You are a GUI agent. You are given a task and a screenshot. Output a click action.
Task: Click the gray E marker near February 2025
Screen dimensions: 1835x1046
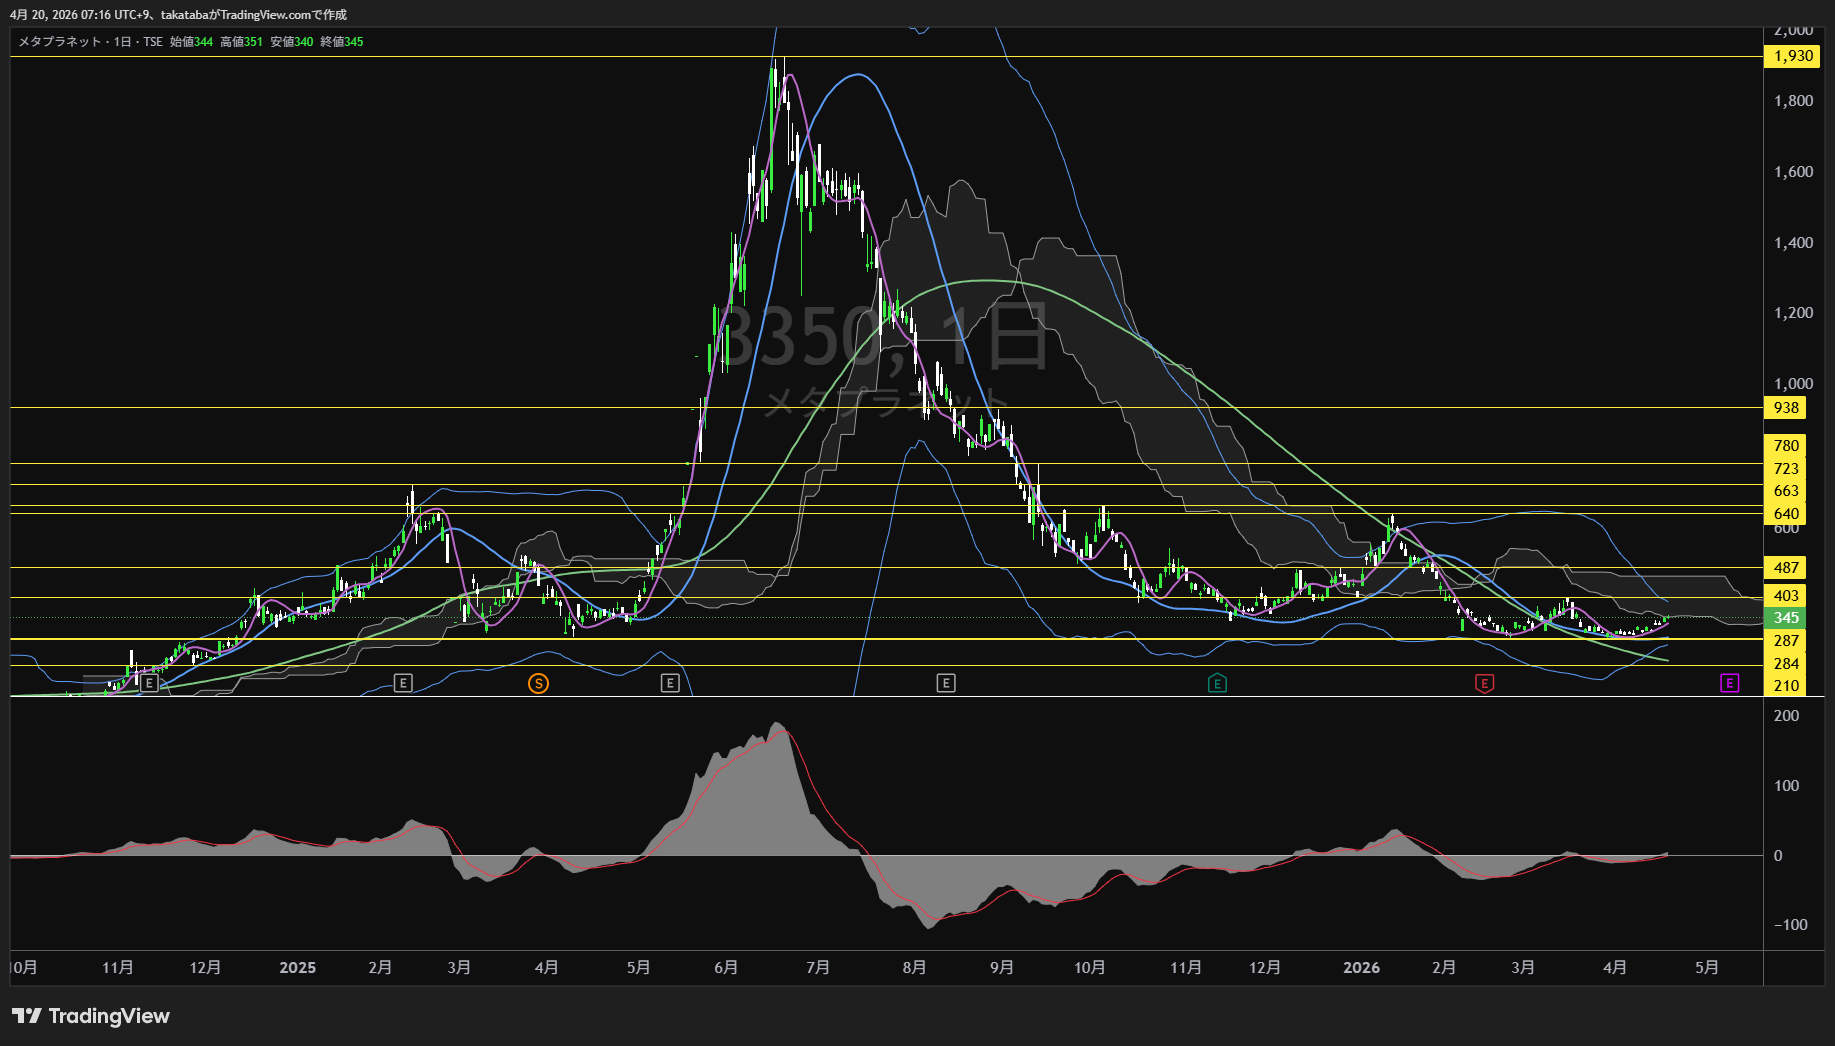403,683
